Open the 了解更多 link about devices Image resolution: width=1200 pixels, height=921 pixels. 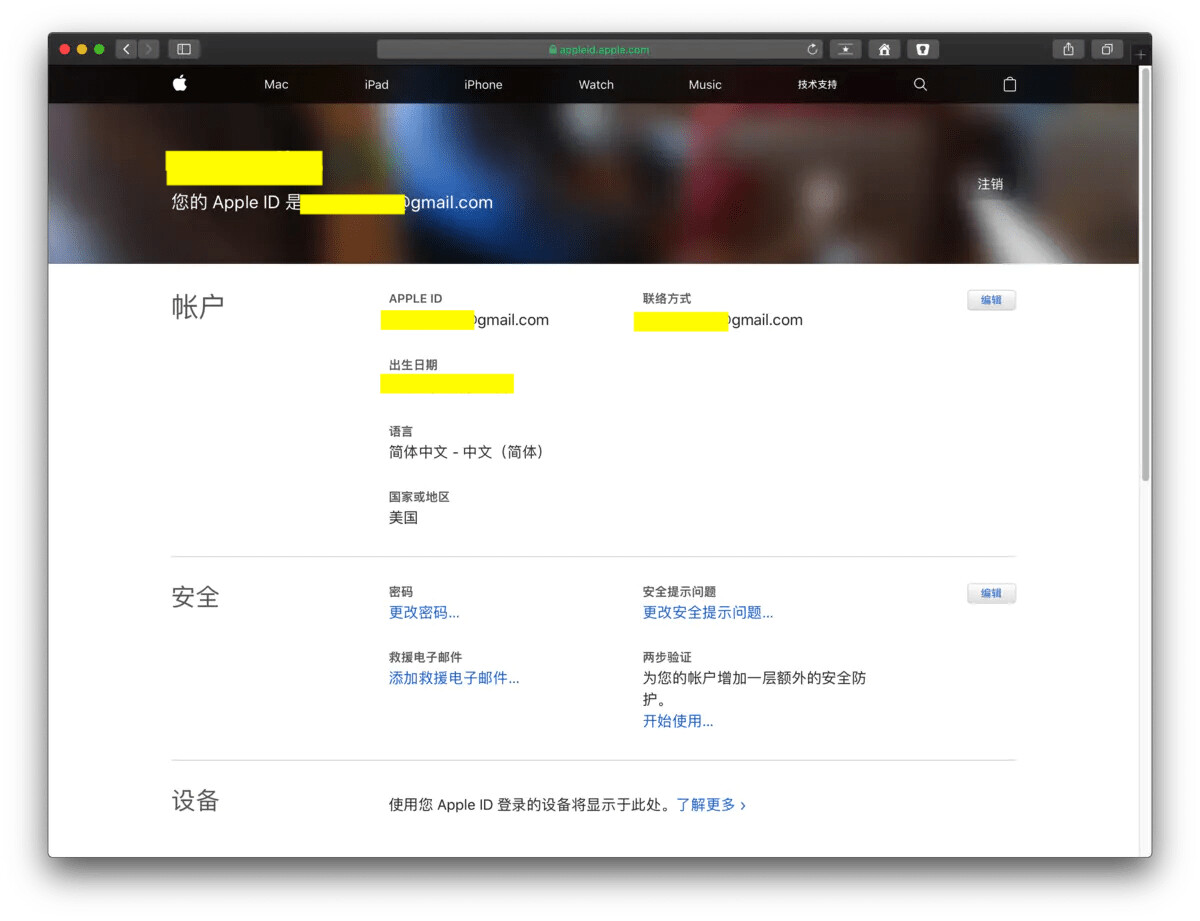[x=711, y=805]
